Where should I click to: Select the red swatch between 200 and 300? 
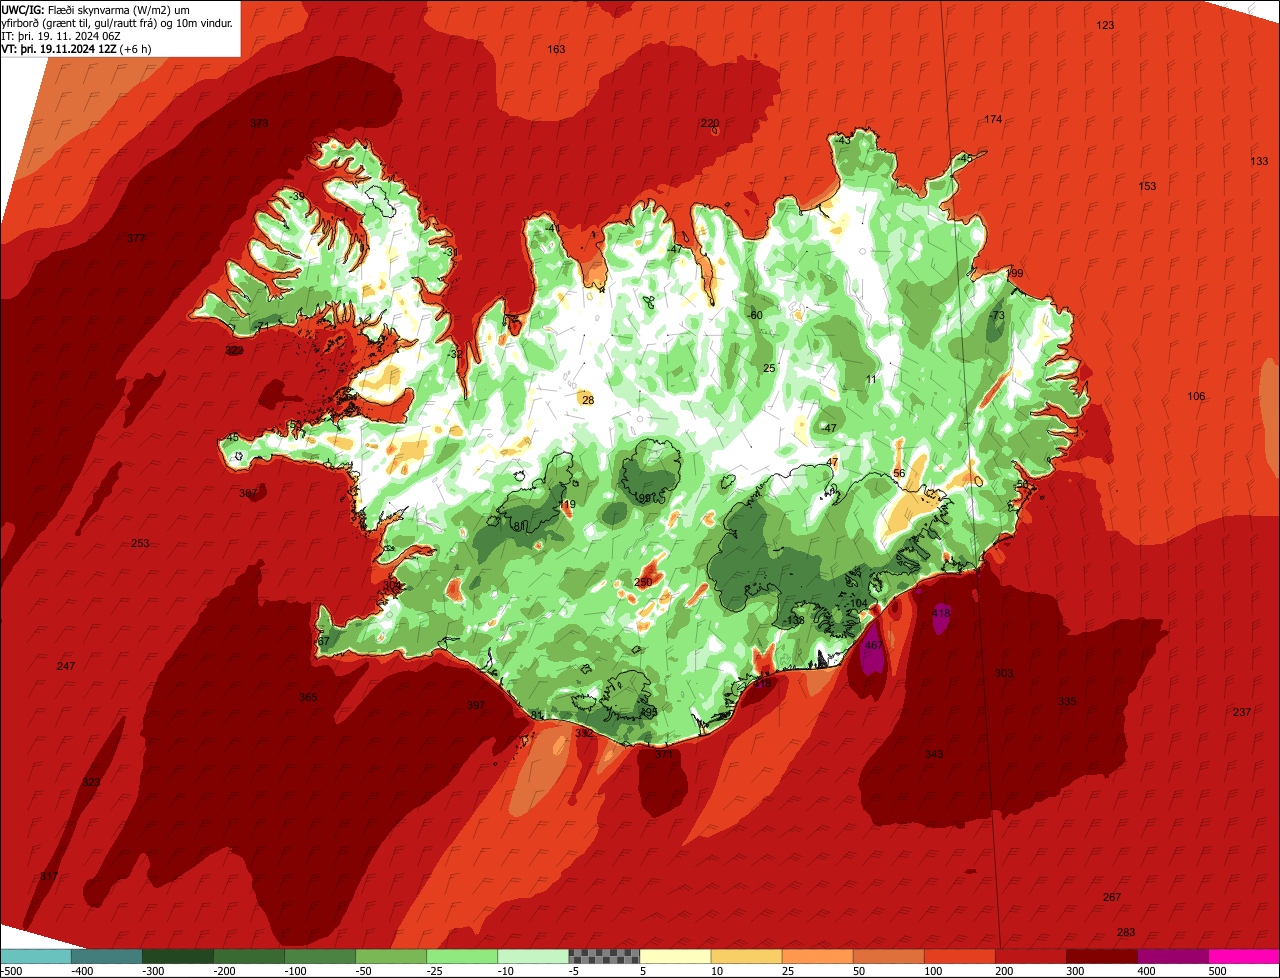tap(1030, 956)
